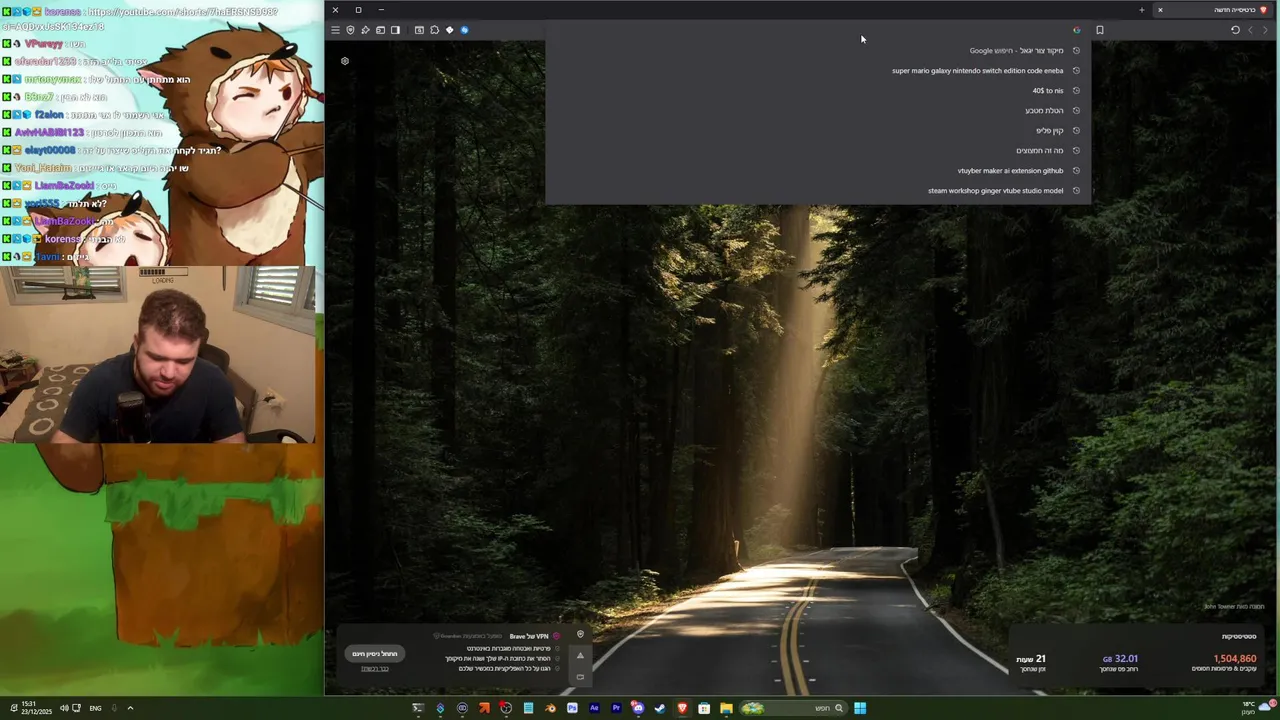Select suggestion 'קוין פליפ'
Screen dimensions: 1280x720
click(x=818, y=131)
